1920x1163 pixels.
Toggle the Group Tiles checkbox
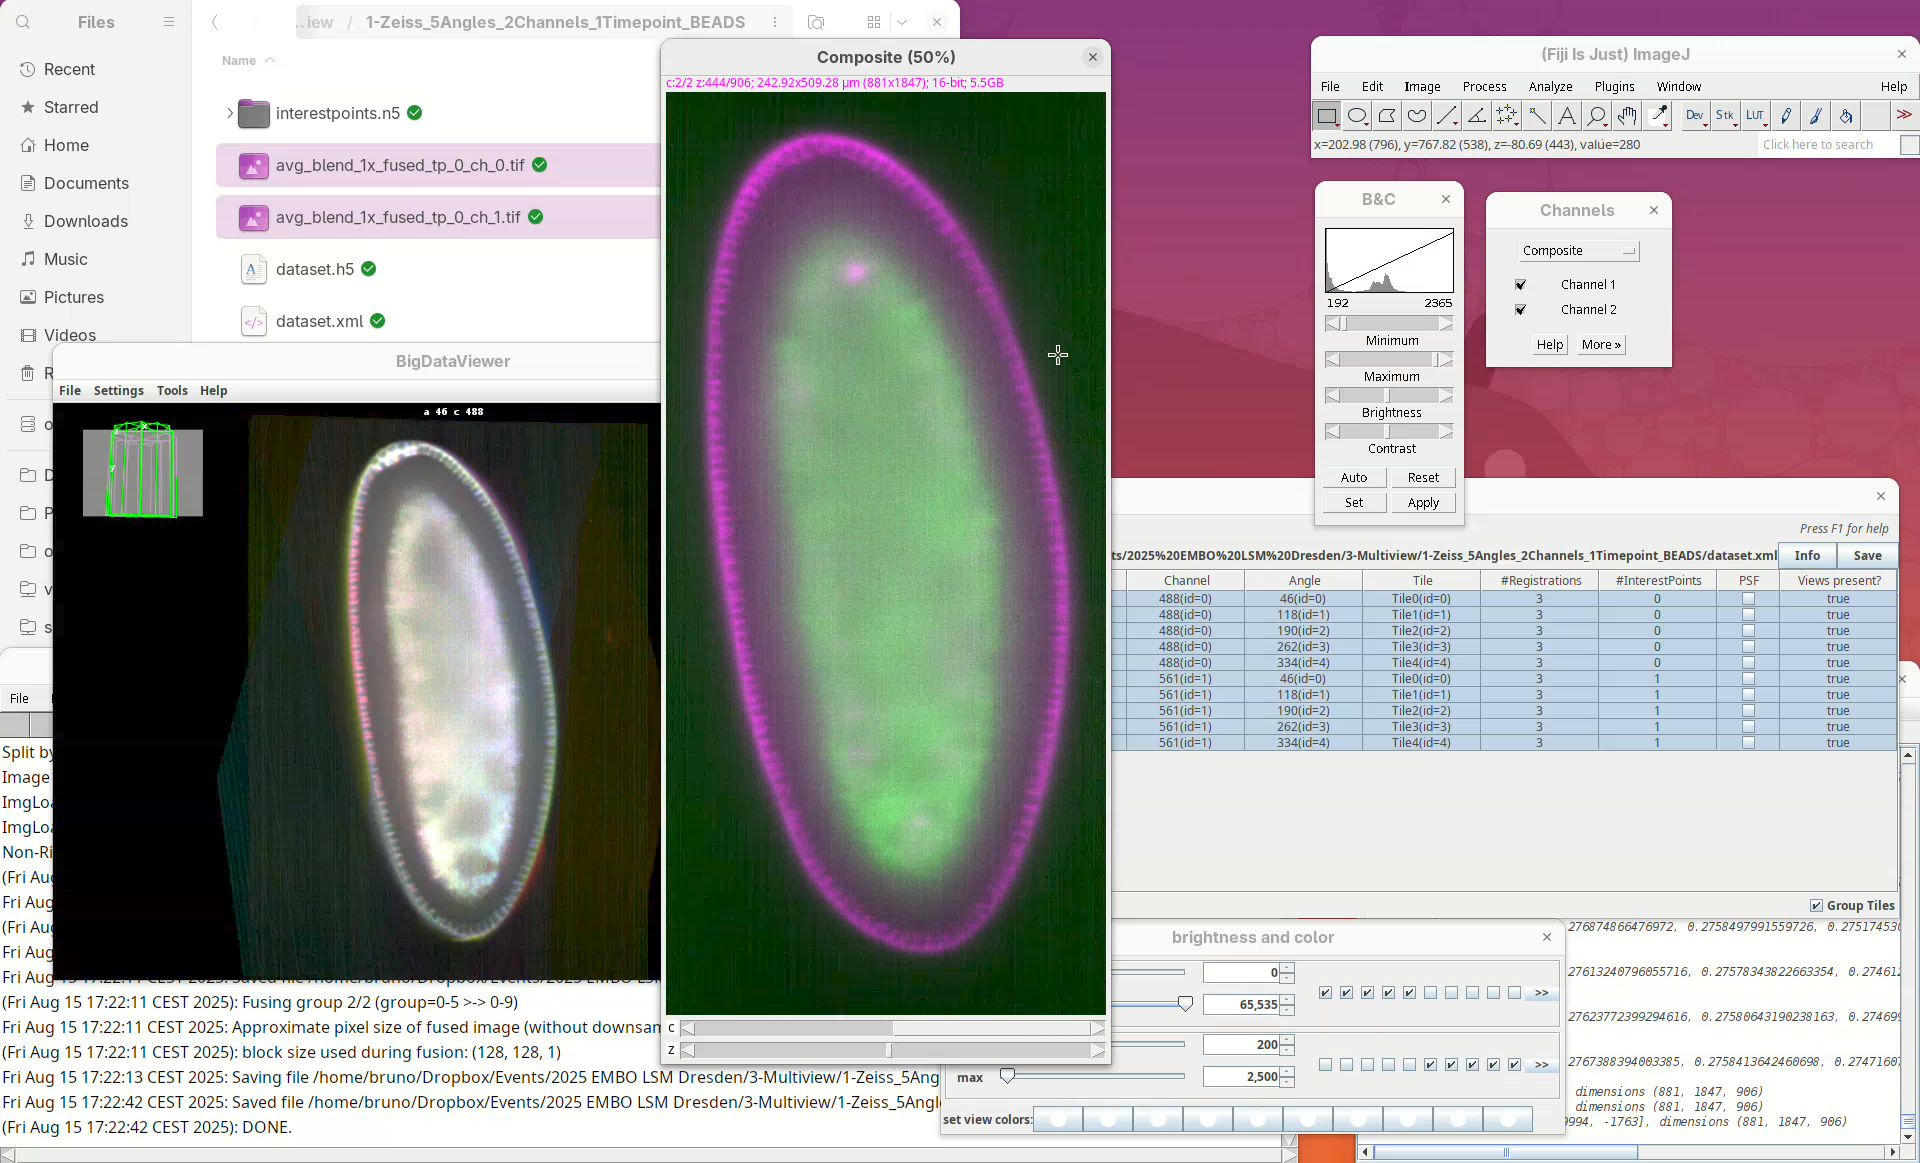[1816, 905]
